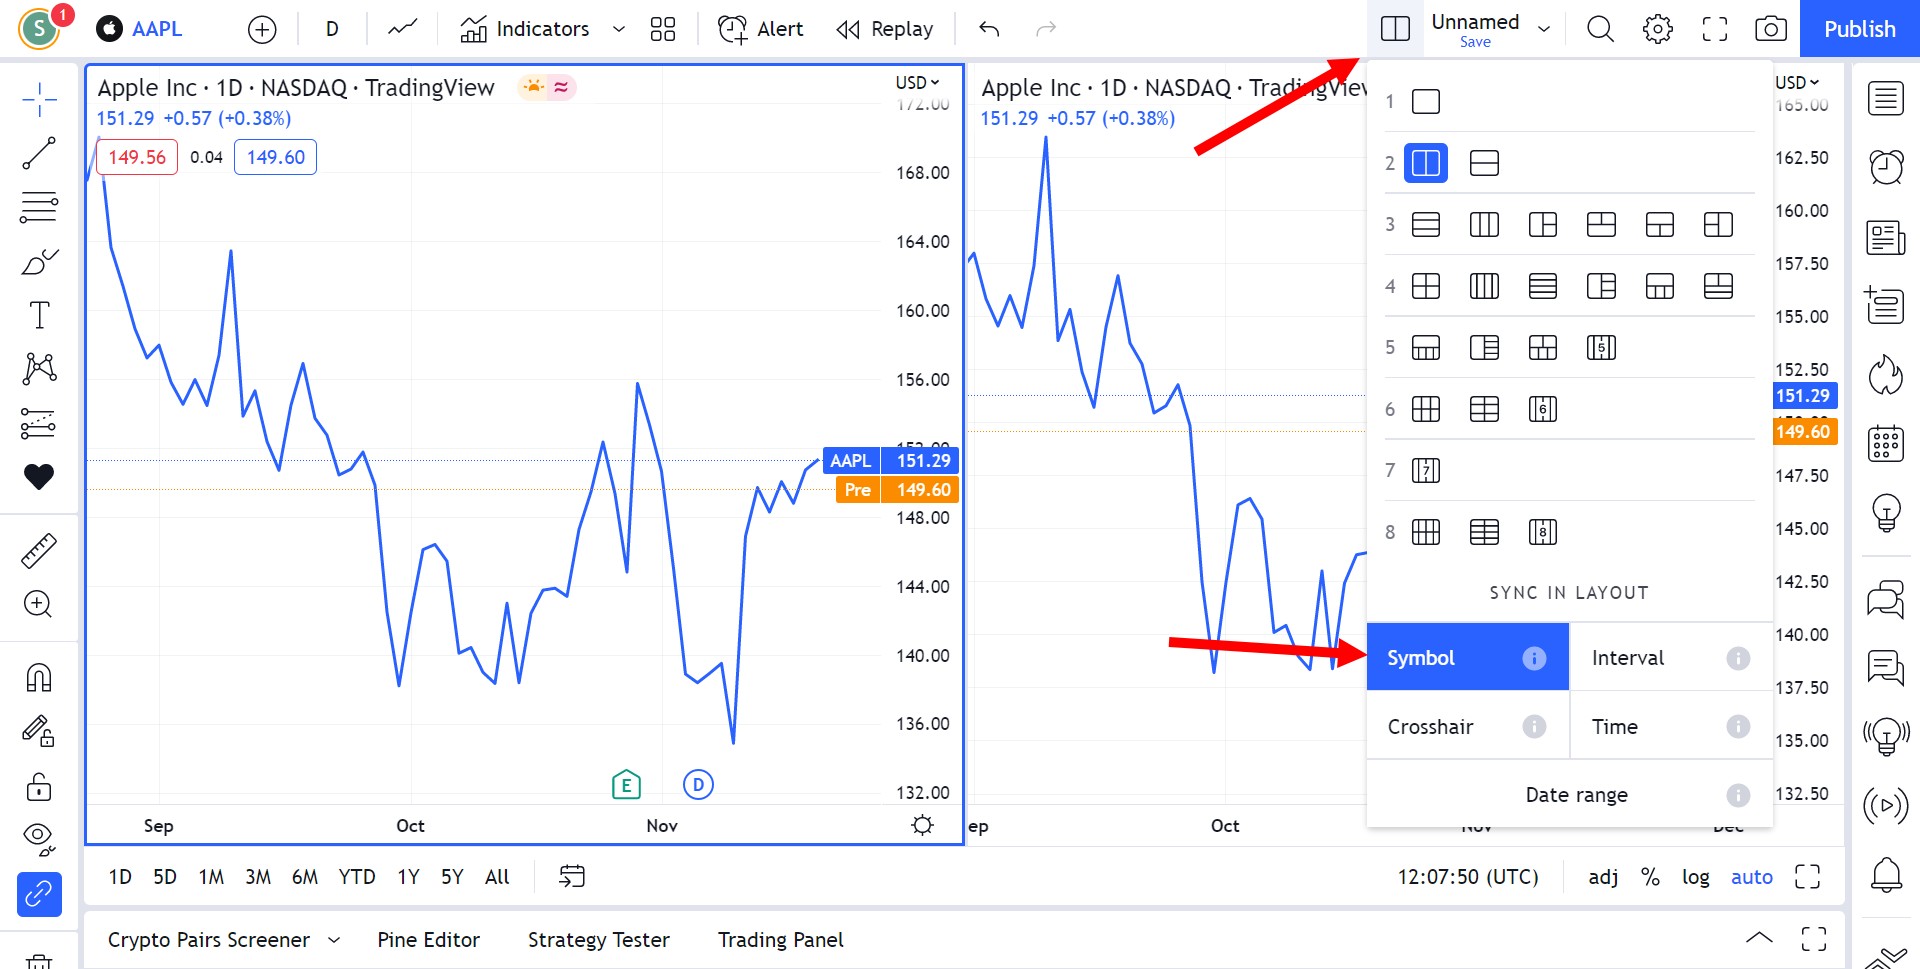
Task: Toggle hide all drawings eye icon
Action: (x=40, y=837)
